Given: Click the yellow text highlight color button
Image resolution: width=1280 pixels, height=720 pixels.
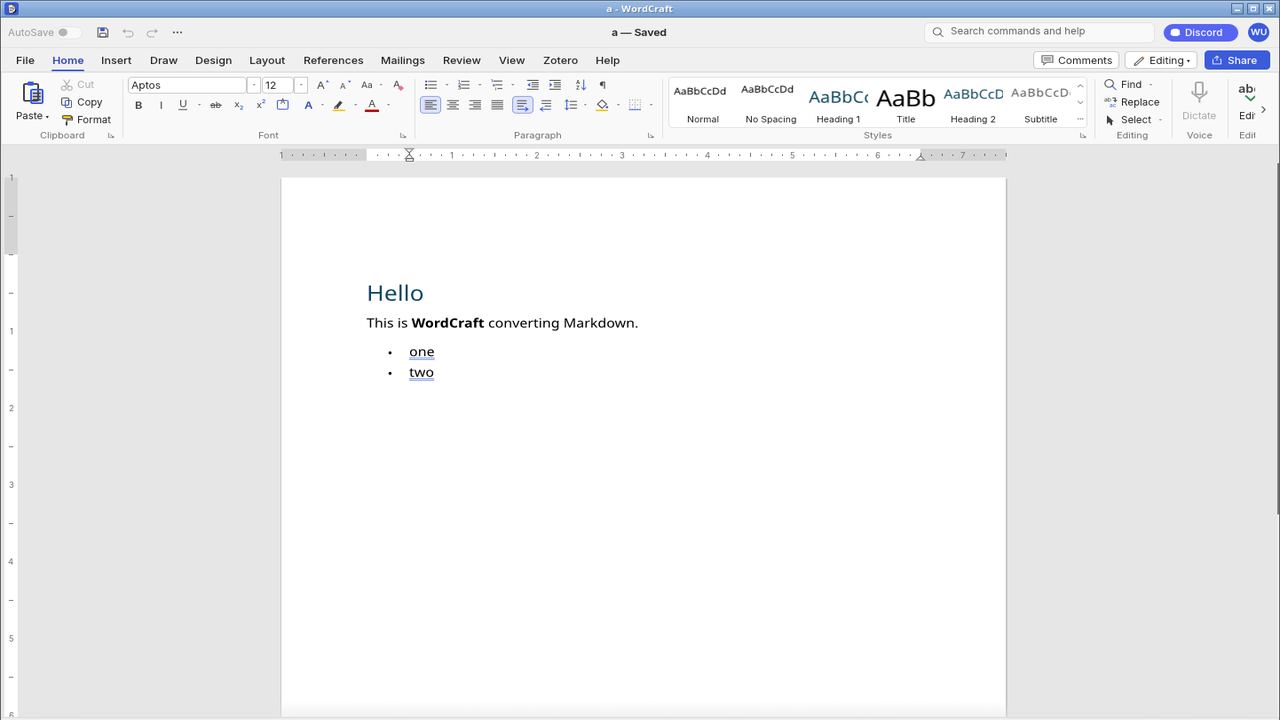Looking at the screenshot, I should [x=339, y=105].
